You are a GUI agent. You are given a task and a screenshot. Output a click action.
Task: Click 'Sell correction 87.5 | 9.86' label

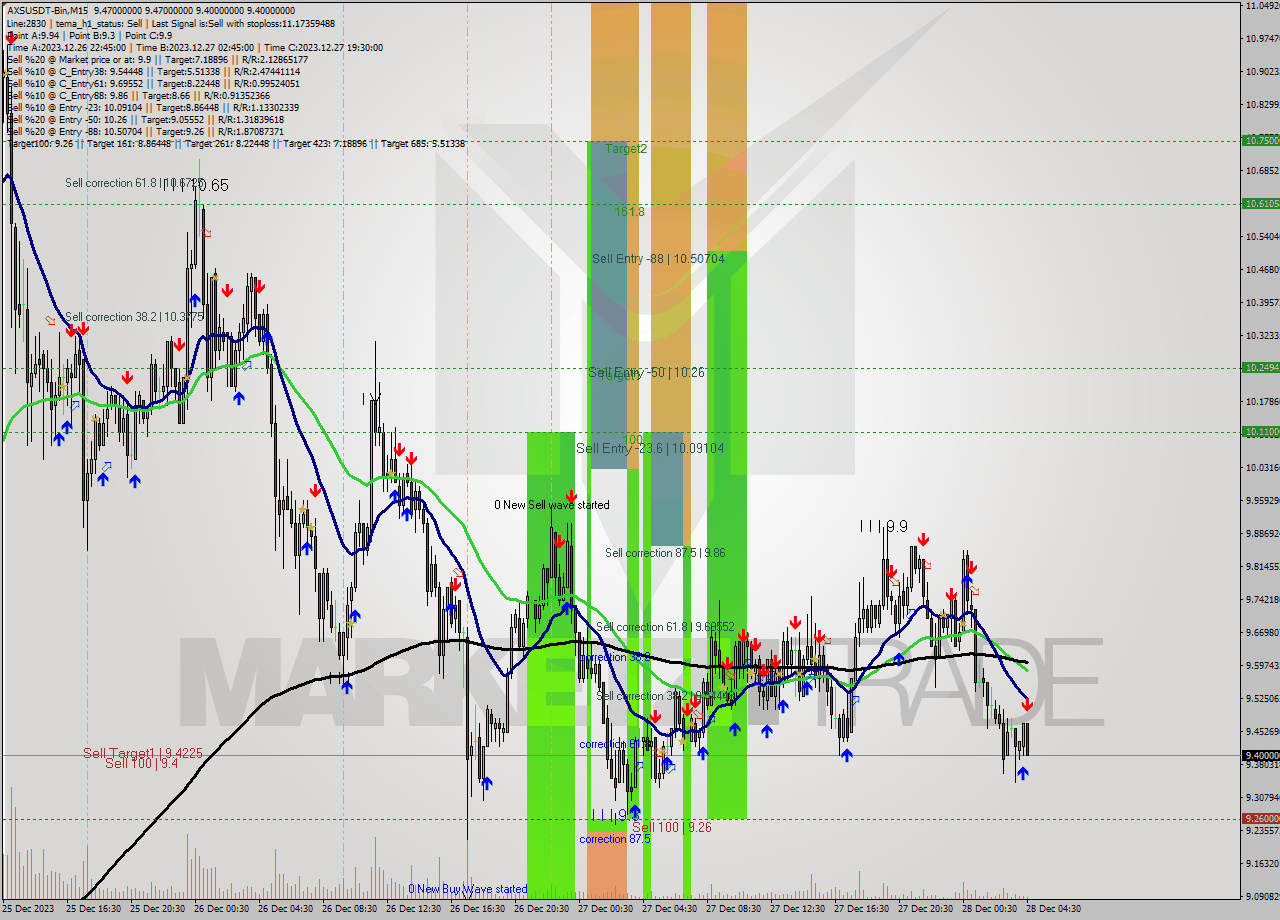[665, 552]
